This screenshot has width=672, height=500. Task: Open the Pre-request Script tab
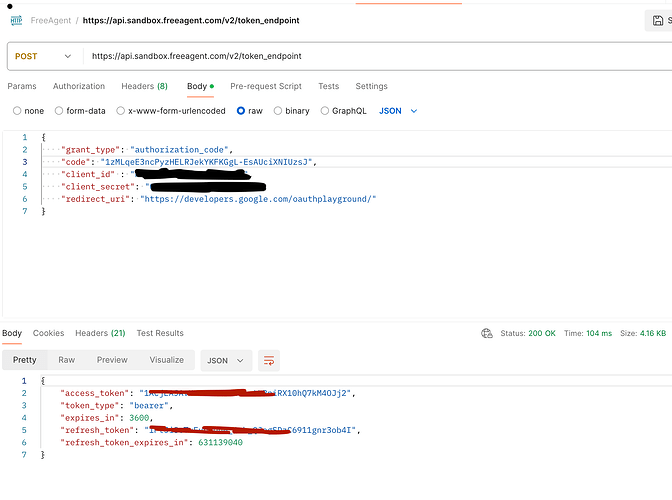pyautogui.click(x=266, y=86)
